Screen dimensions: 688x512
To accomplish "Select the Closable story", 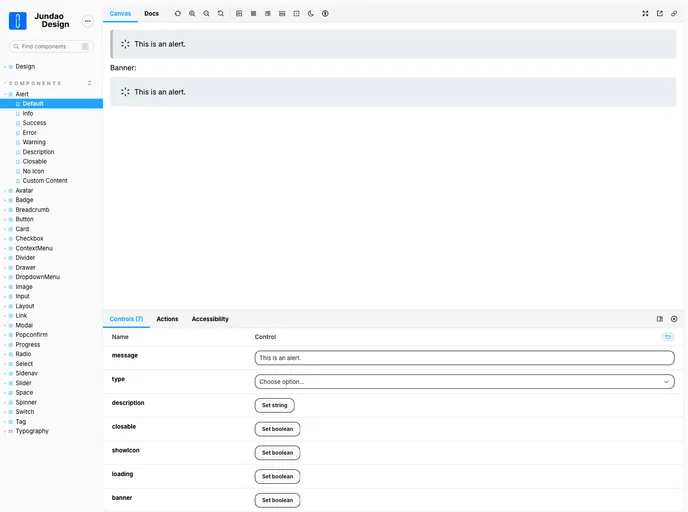I will tap(34, 161).
